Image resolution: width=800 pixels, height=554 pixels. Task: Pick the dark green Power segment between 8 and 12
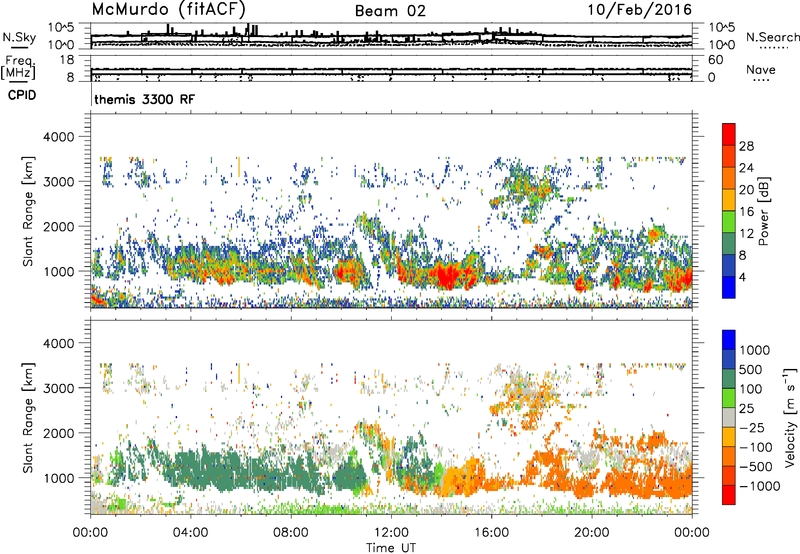(729, 244)
